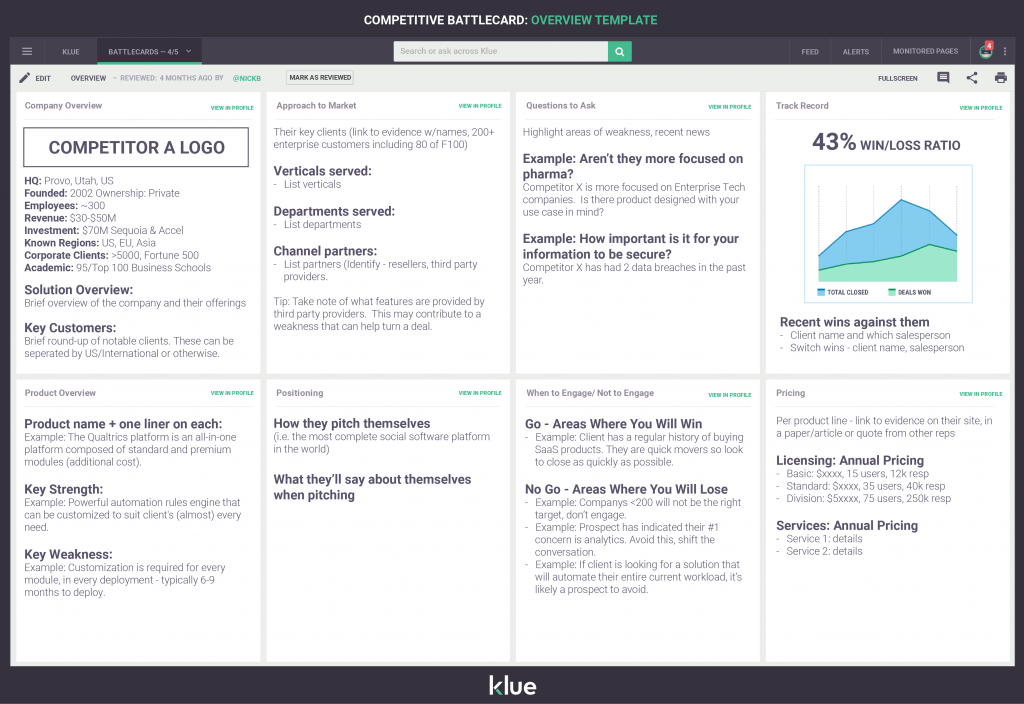Click the 'Verticals served:' heading

(x=323, y=171)
